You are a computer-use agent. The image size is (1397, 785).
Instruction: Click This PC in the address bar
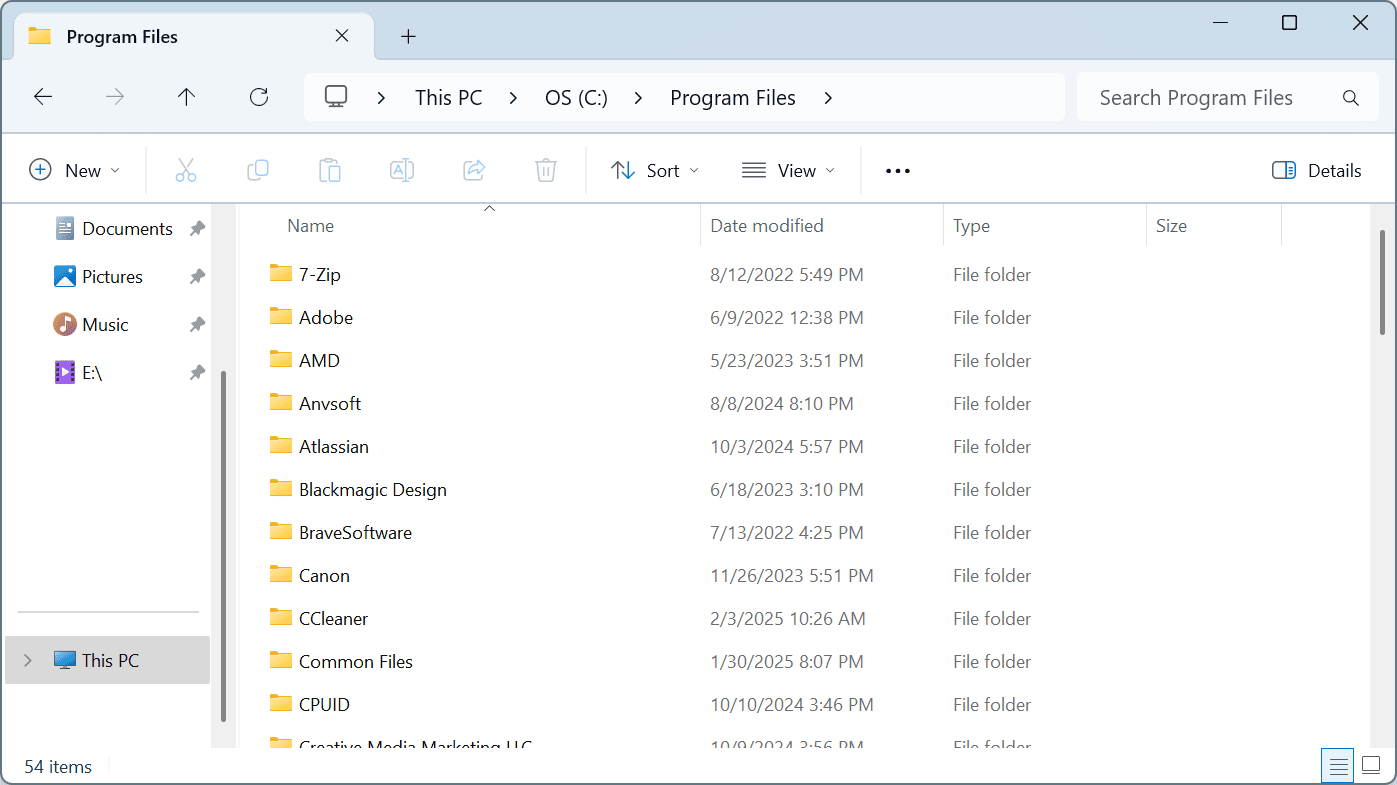coord(448,98)
